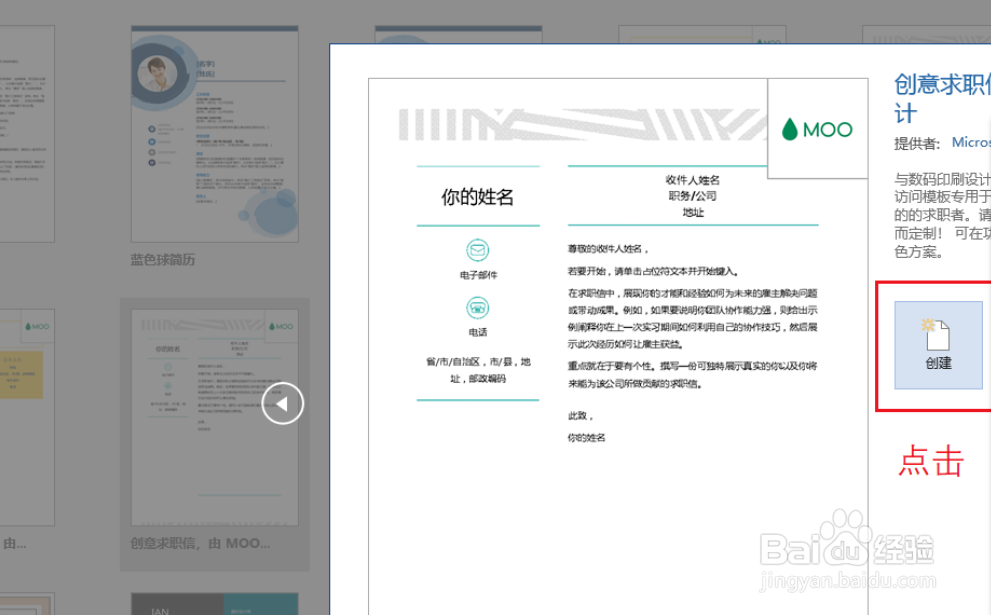Image resolution: width=991 pixels, height=615 pixels.
Task: Click the 电子邮件 label in preview
Action: [478, 275]
